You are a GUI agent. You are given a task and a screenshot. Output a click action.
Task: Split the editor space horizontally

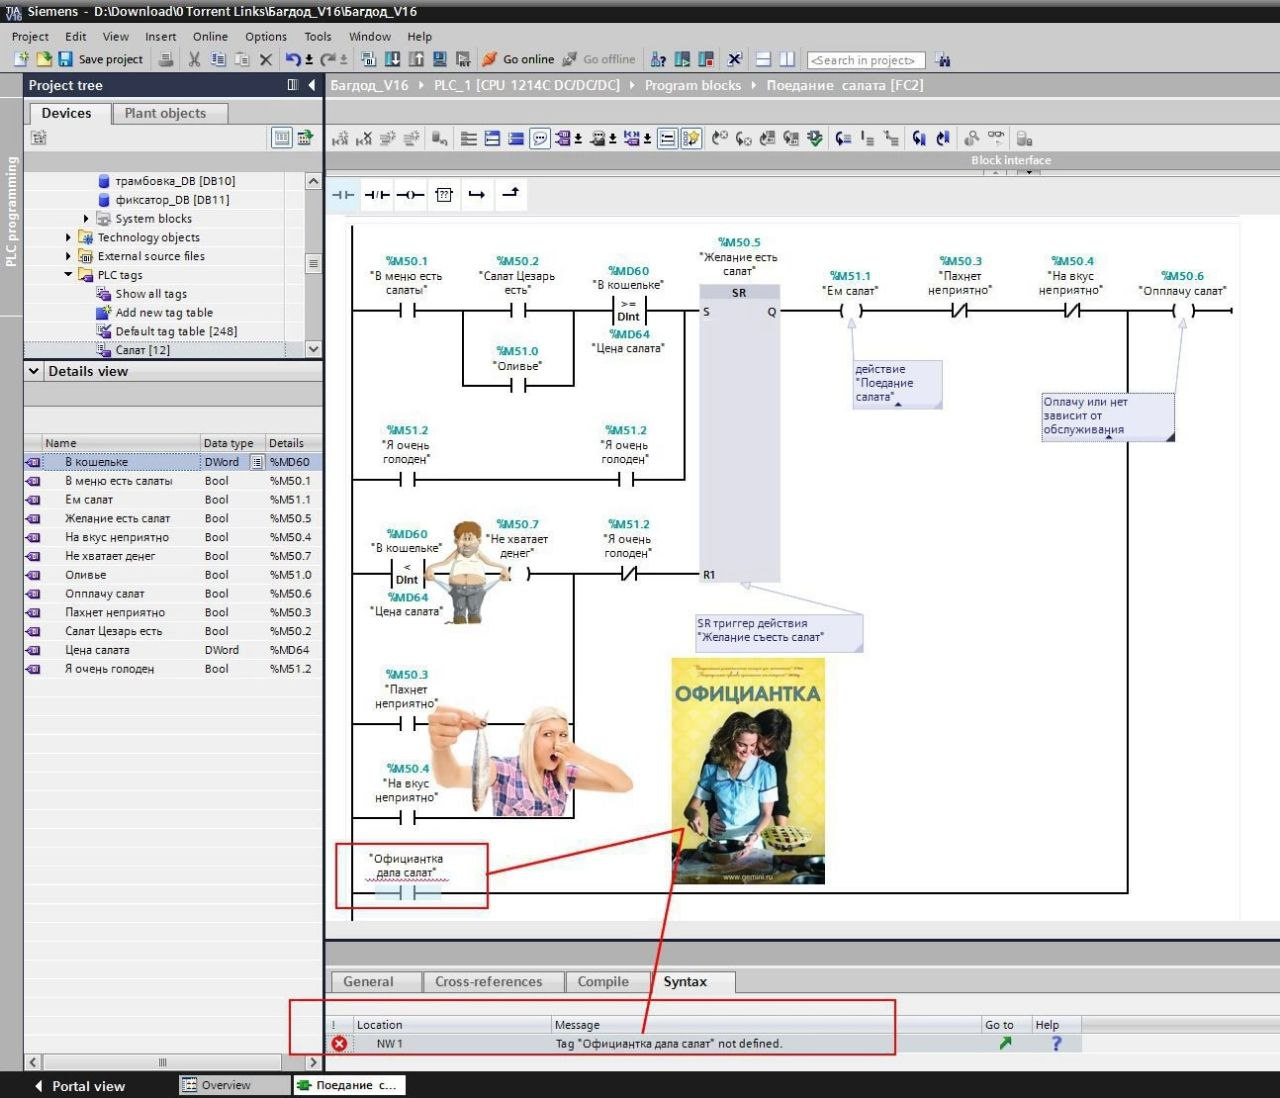click(x=764, y=60)
